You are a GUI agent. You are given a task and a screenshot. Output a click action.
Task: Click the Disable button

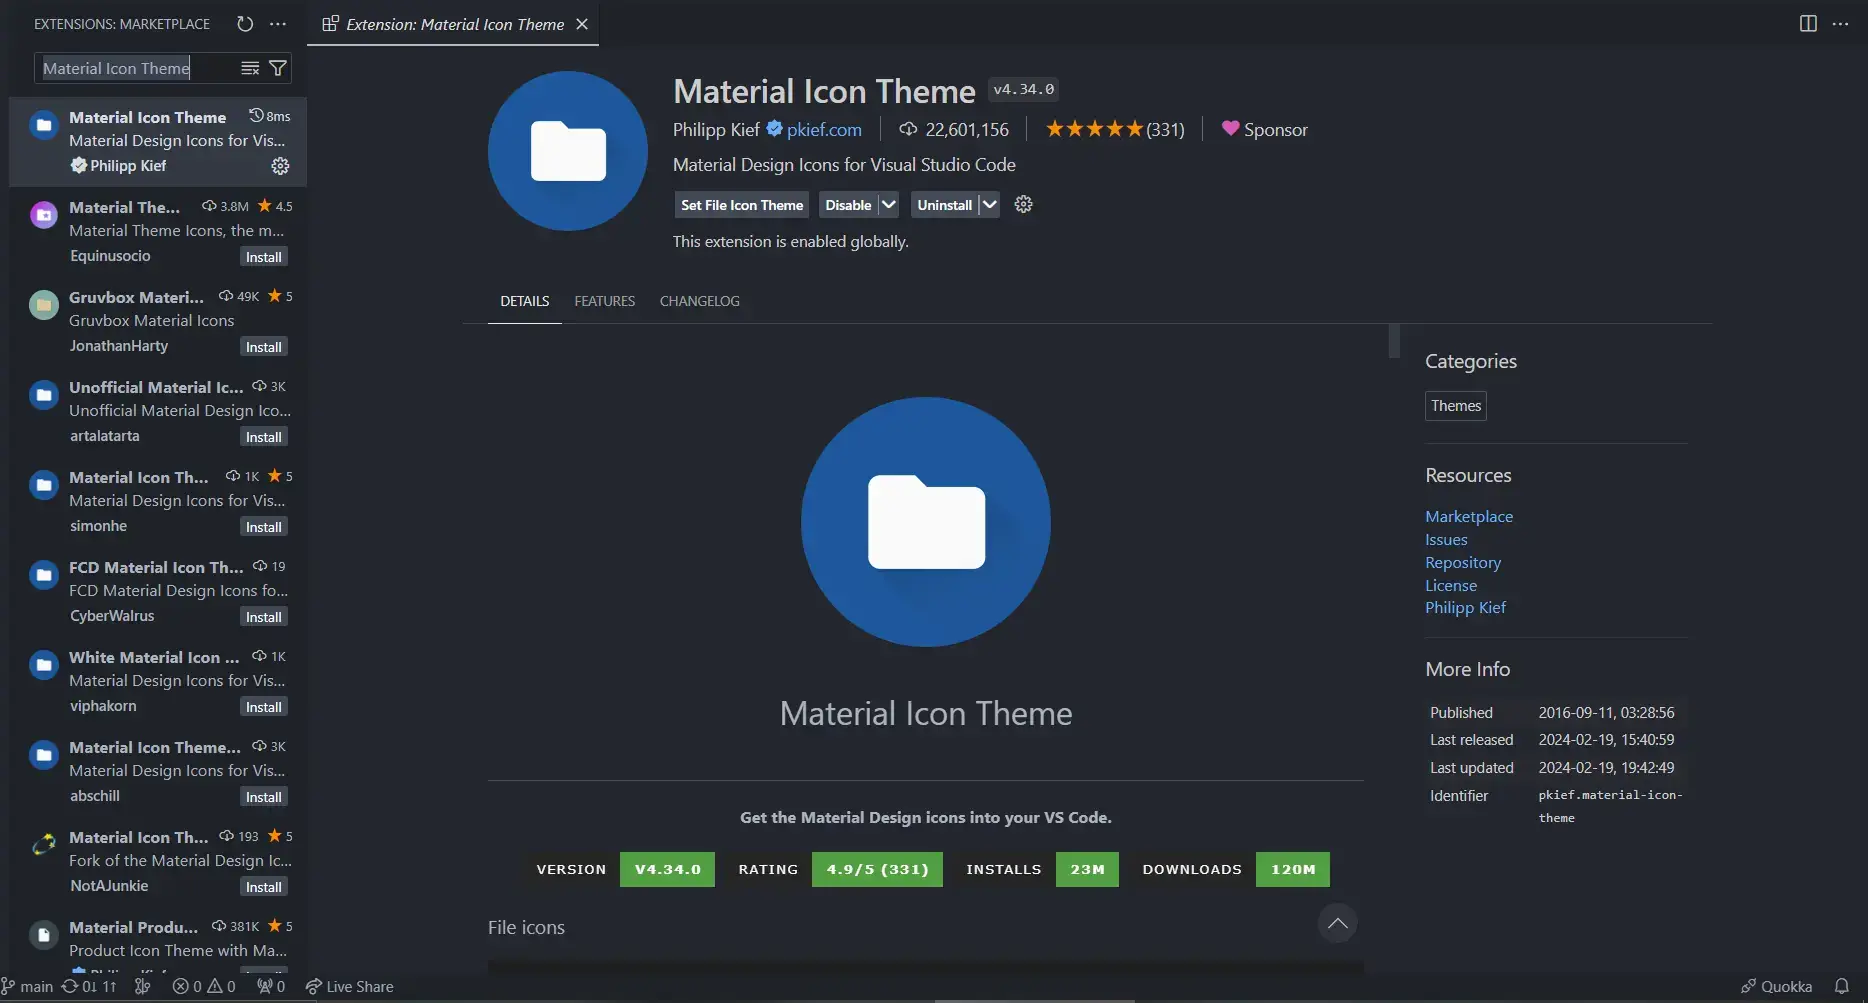click(848, 205)
